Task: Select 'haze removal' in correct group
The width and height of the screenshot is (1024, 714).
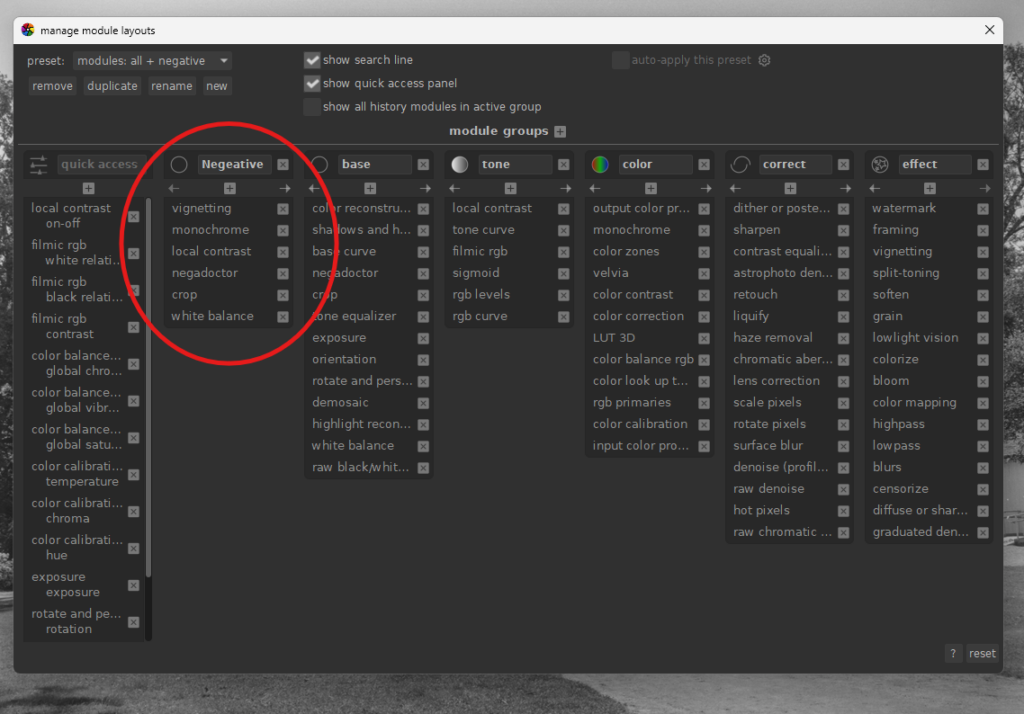Action: (x=773, y=338)
